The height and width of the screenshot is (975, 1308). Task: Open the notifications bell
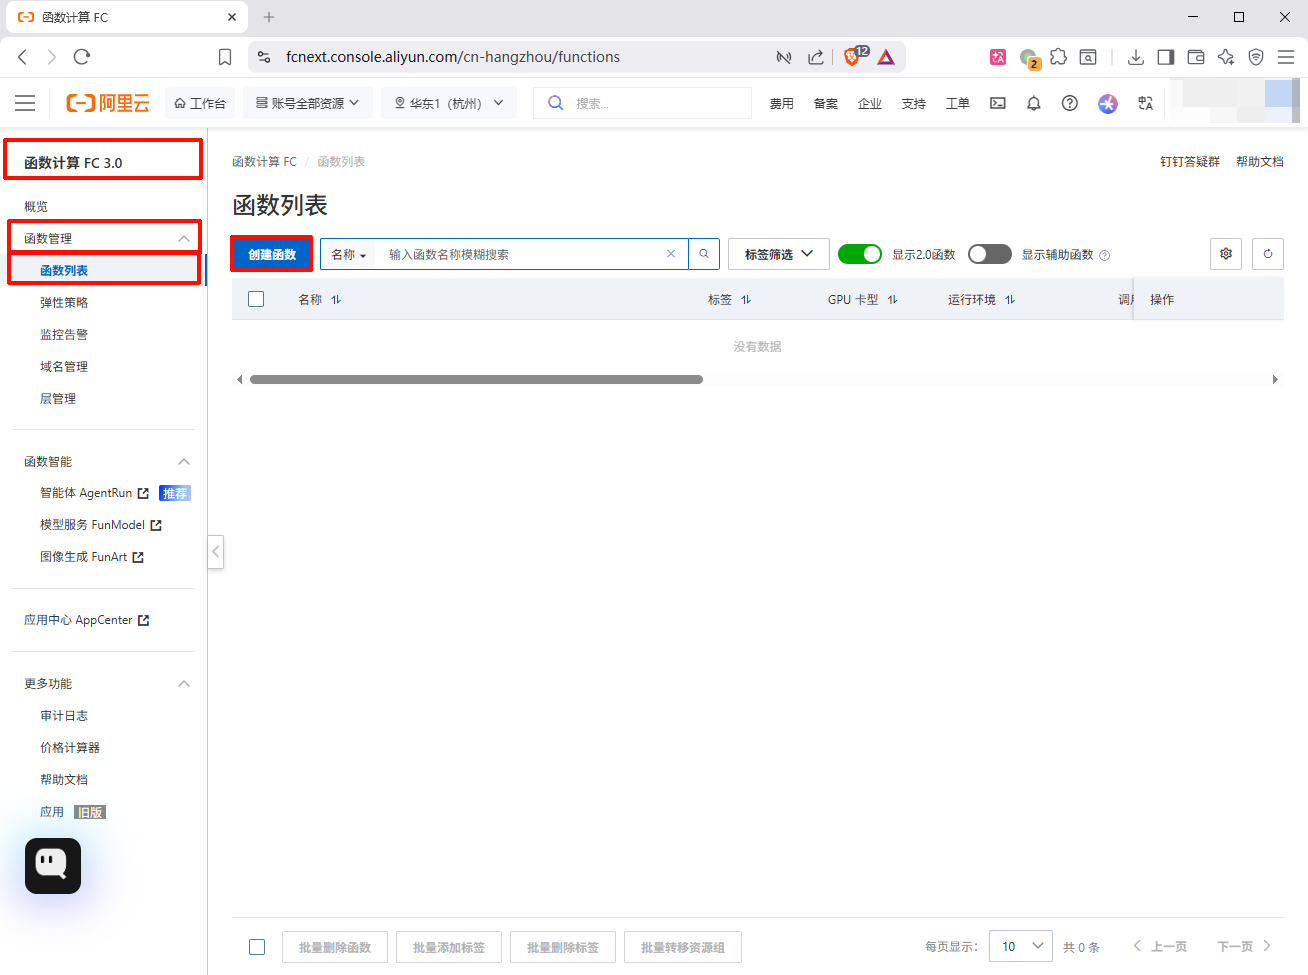[1033, 103]
